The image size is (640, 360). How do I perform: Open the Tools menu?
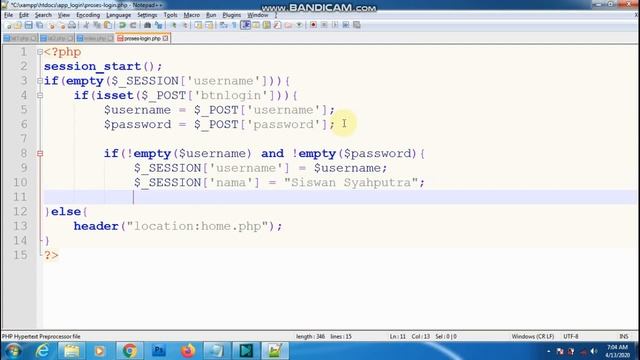(170, 15)
